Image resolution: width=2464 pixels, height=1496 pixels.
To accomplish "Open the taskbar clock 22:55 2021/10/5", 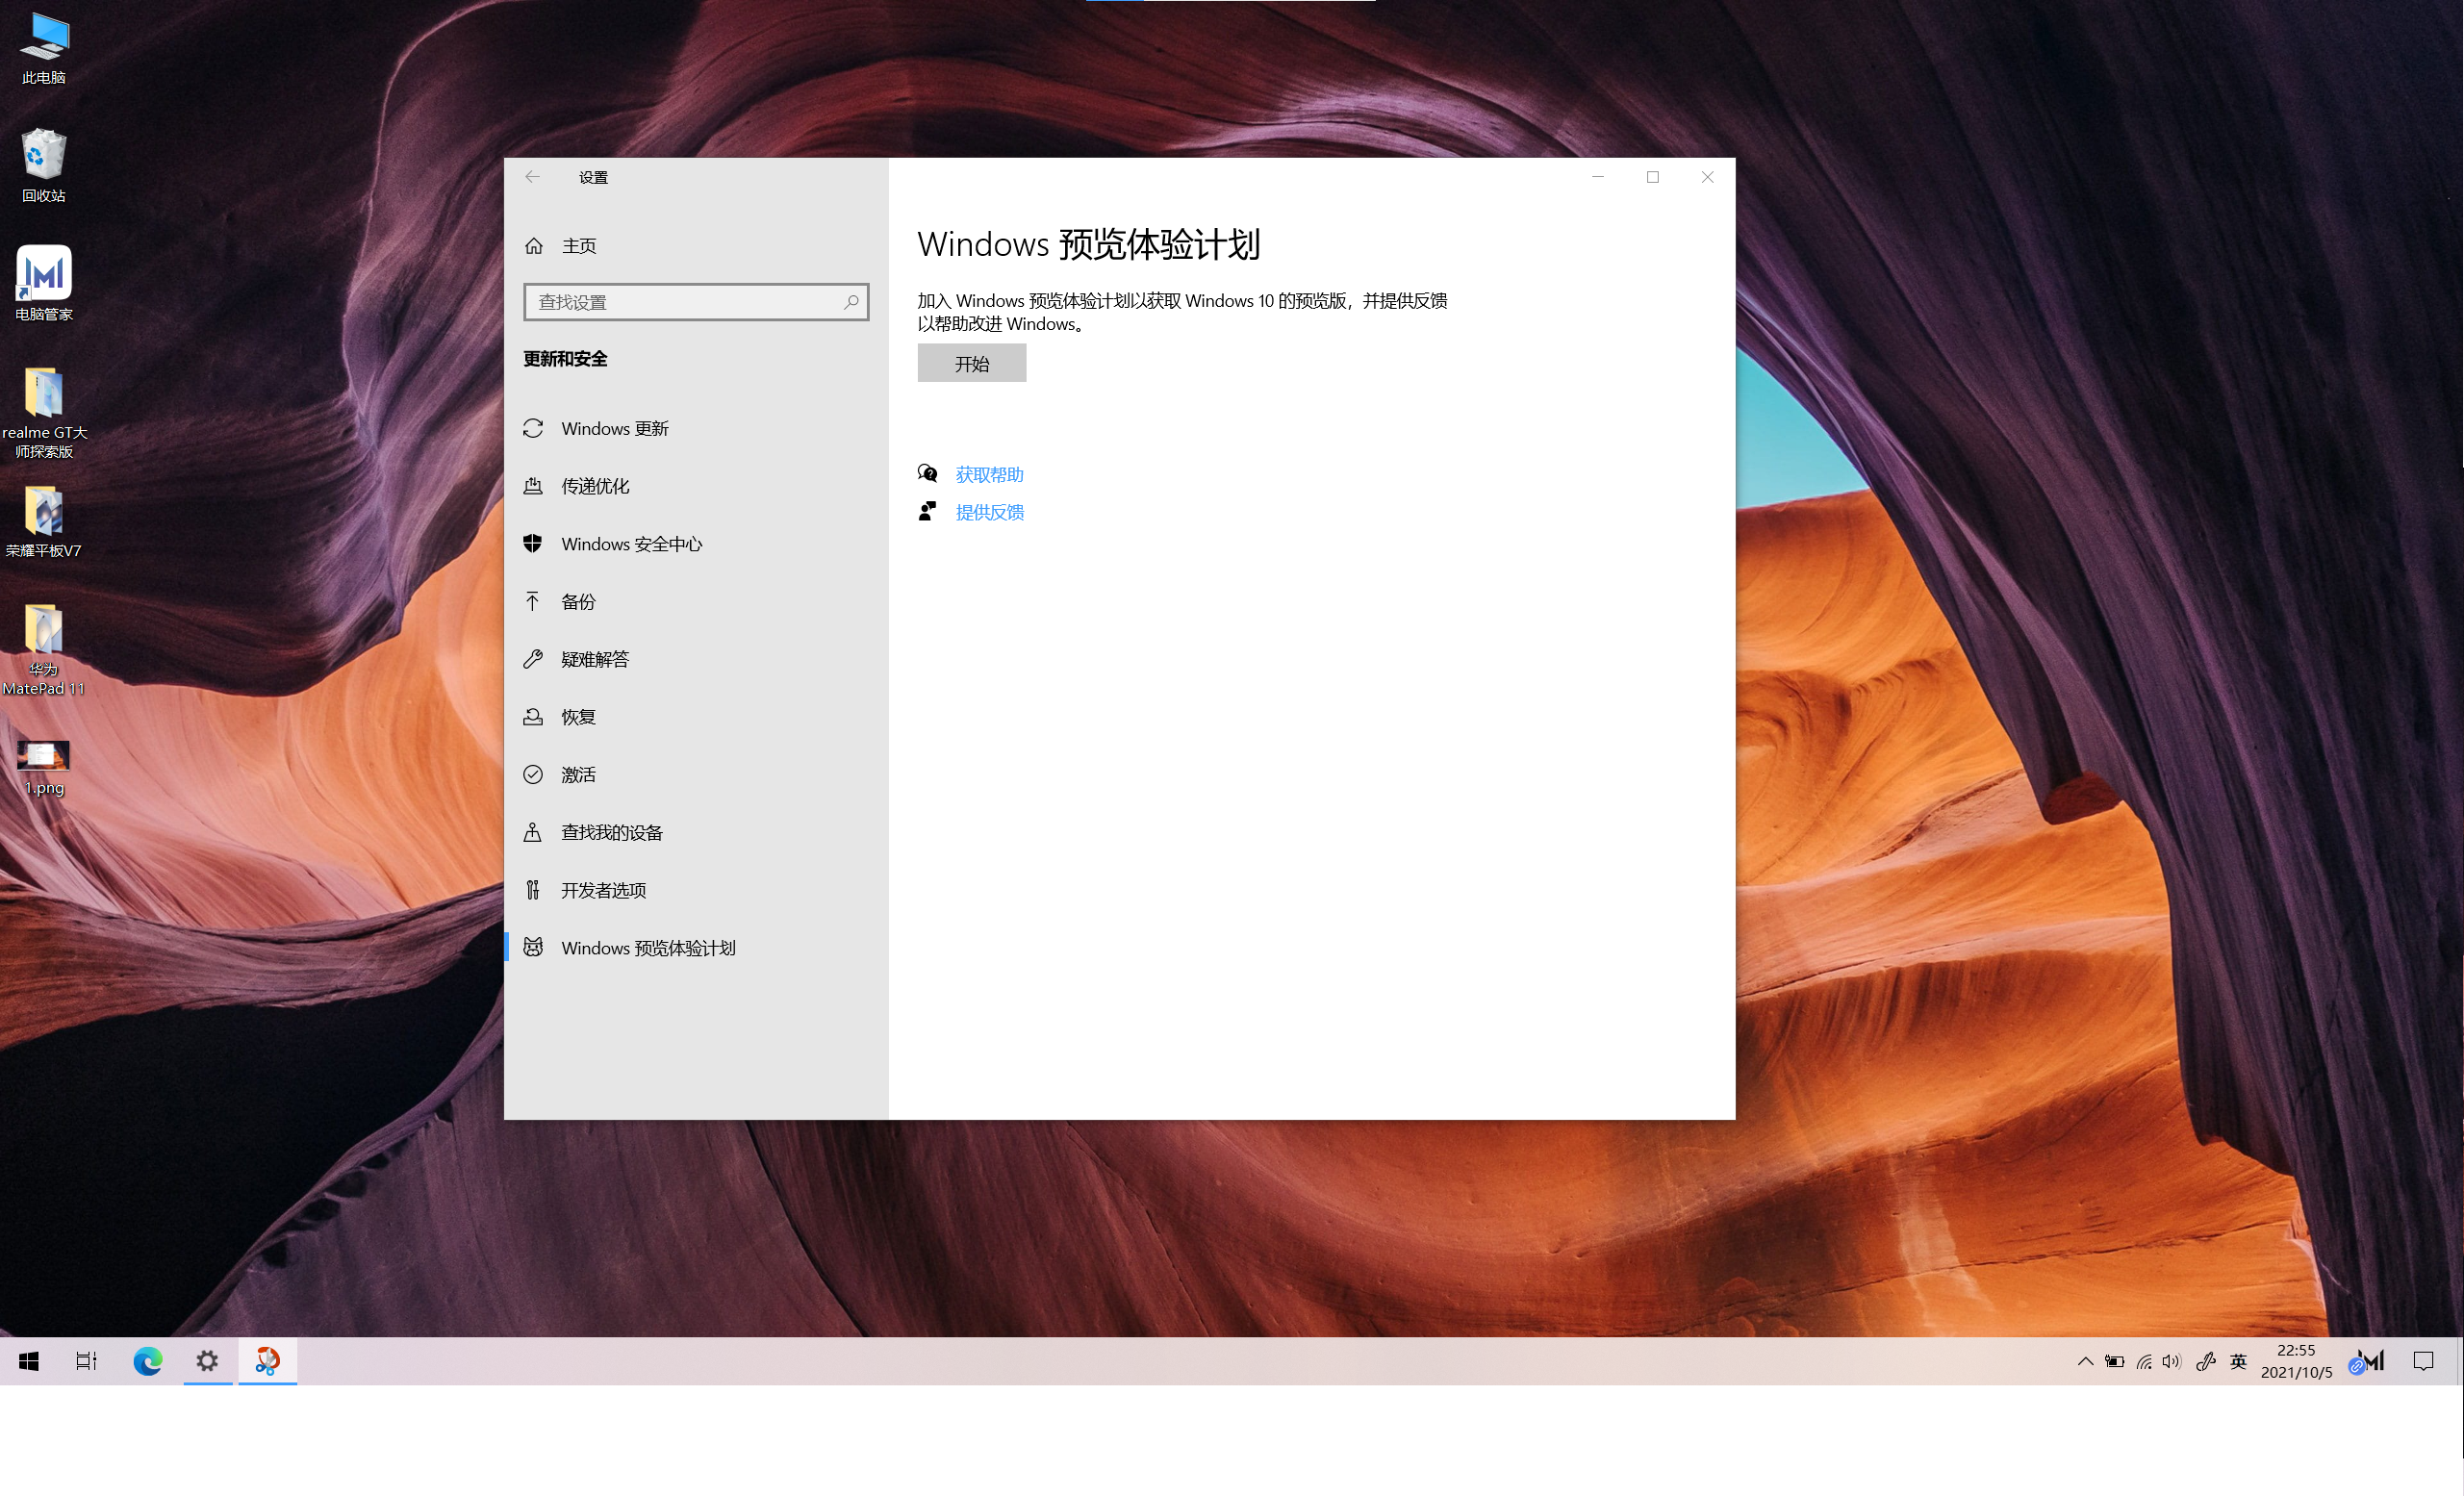I will [2296, 1361].
